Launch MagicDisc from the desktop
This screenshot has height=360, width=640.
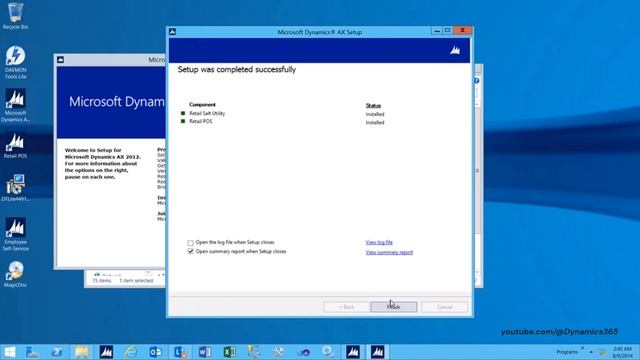coord(16,274)
